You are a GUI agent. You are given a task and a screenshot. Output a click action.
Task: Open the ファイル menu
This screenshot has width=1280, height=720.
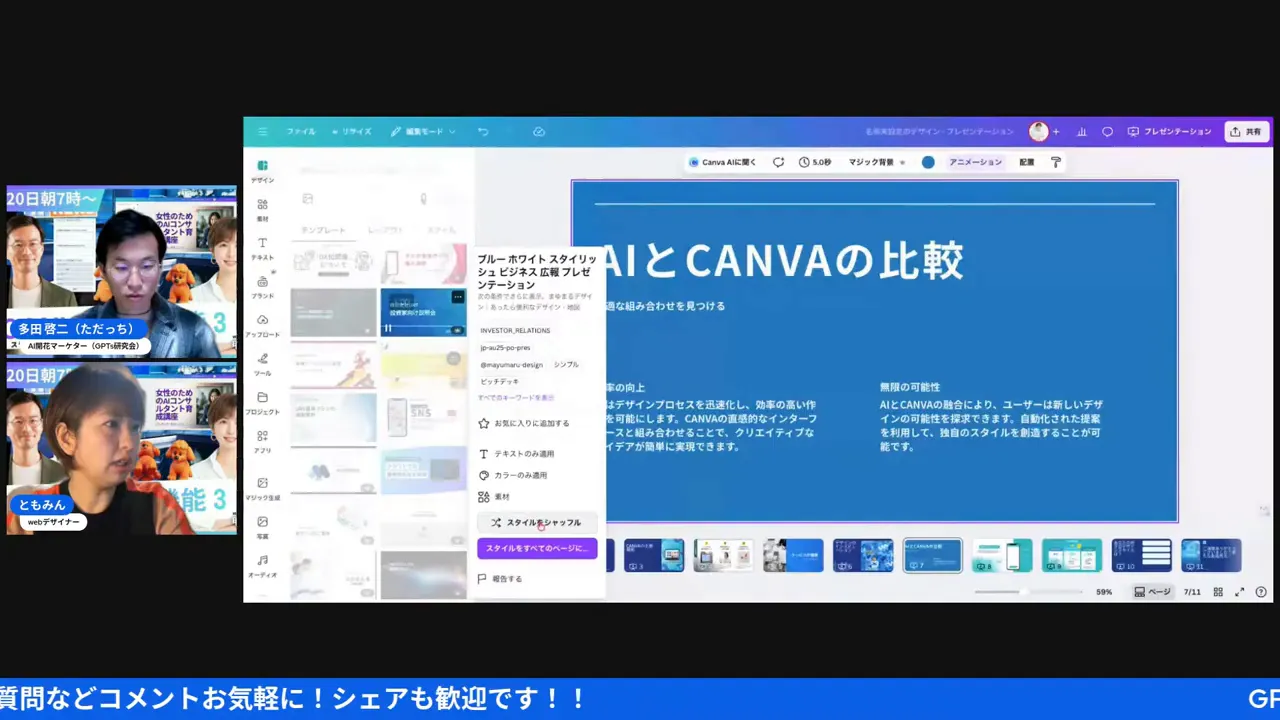(301, 131)
